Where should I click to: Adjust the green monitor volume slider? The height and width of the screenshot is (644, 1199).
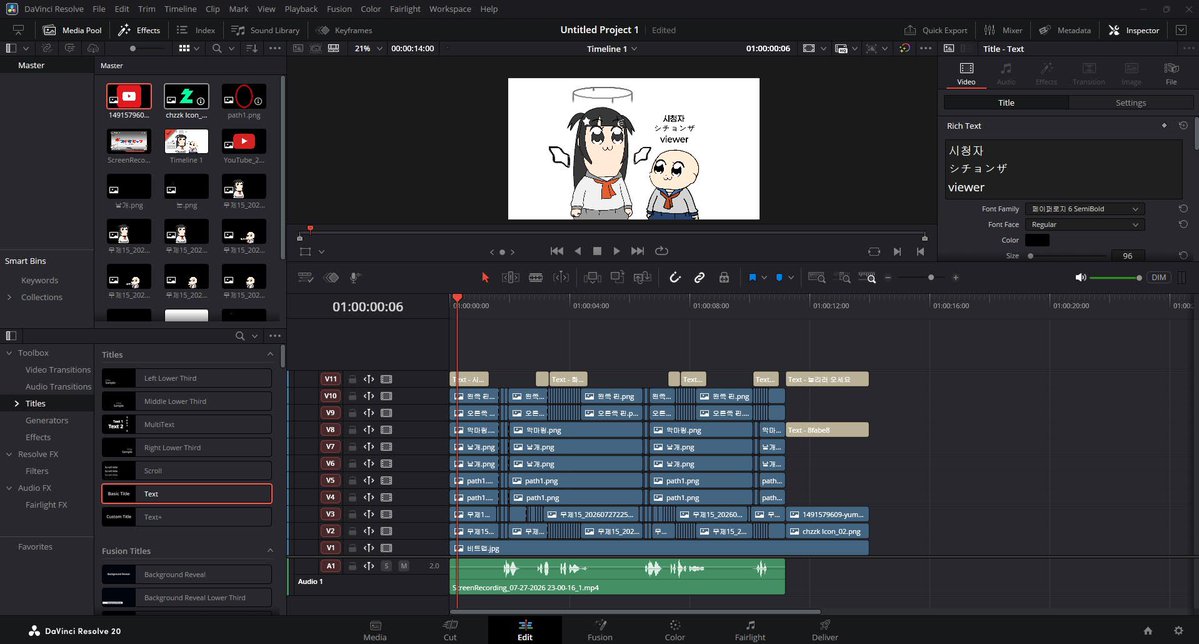pos(1116,278)
